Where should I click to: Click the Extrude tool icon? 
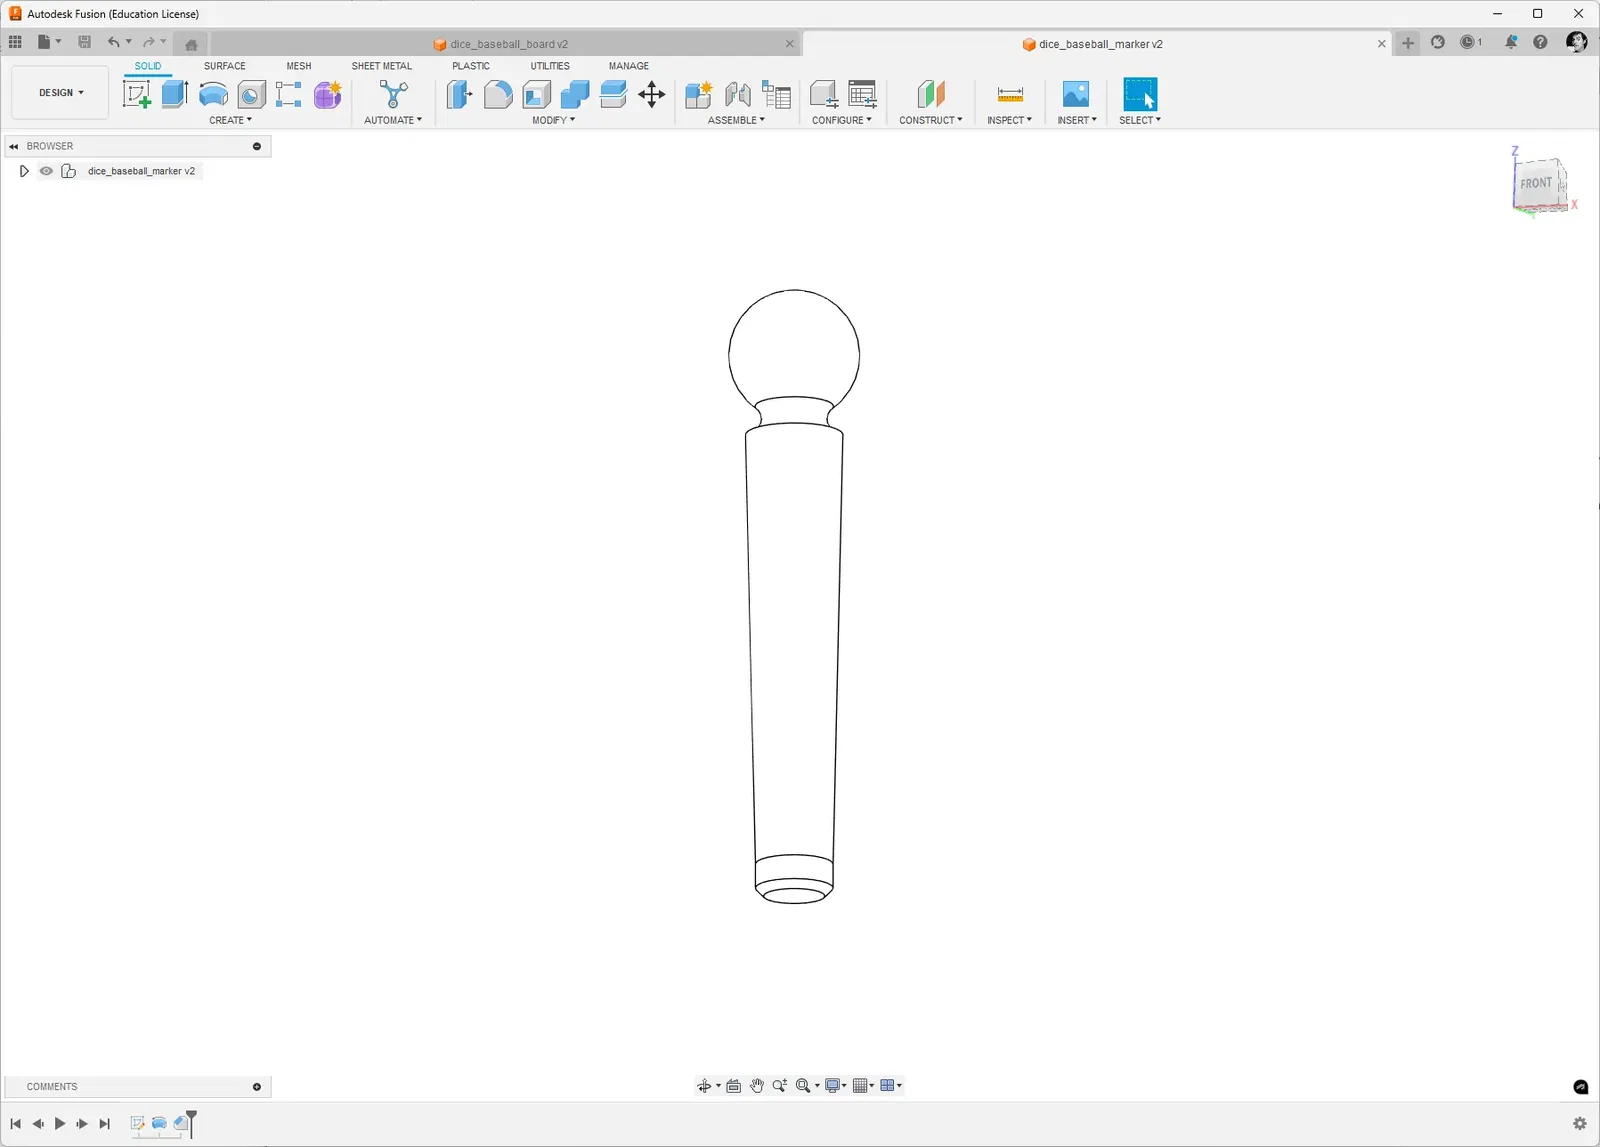[175, 94]
